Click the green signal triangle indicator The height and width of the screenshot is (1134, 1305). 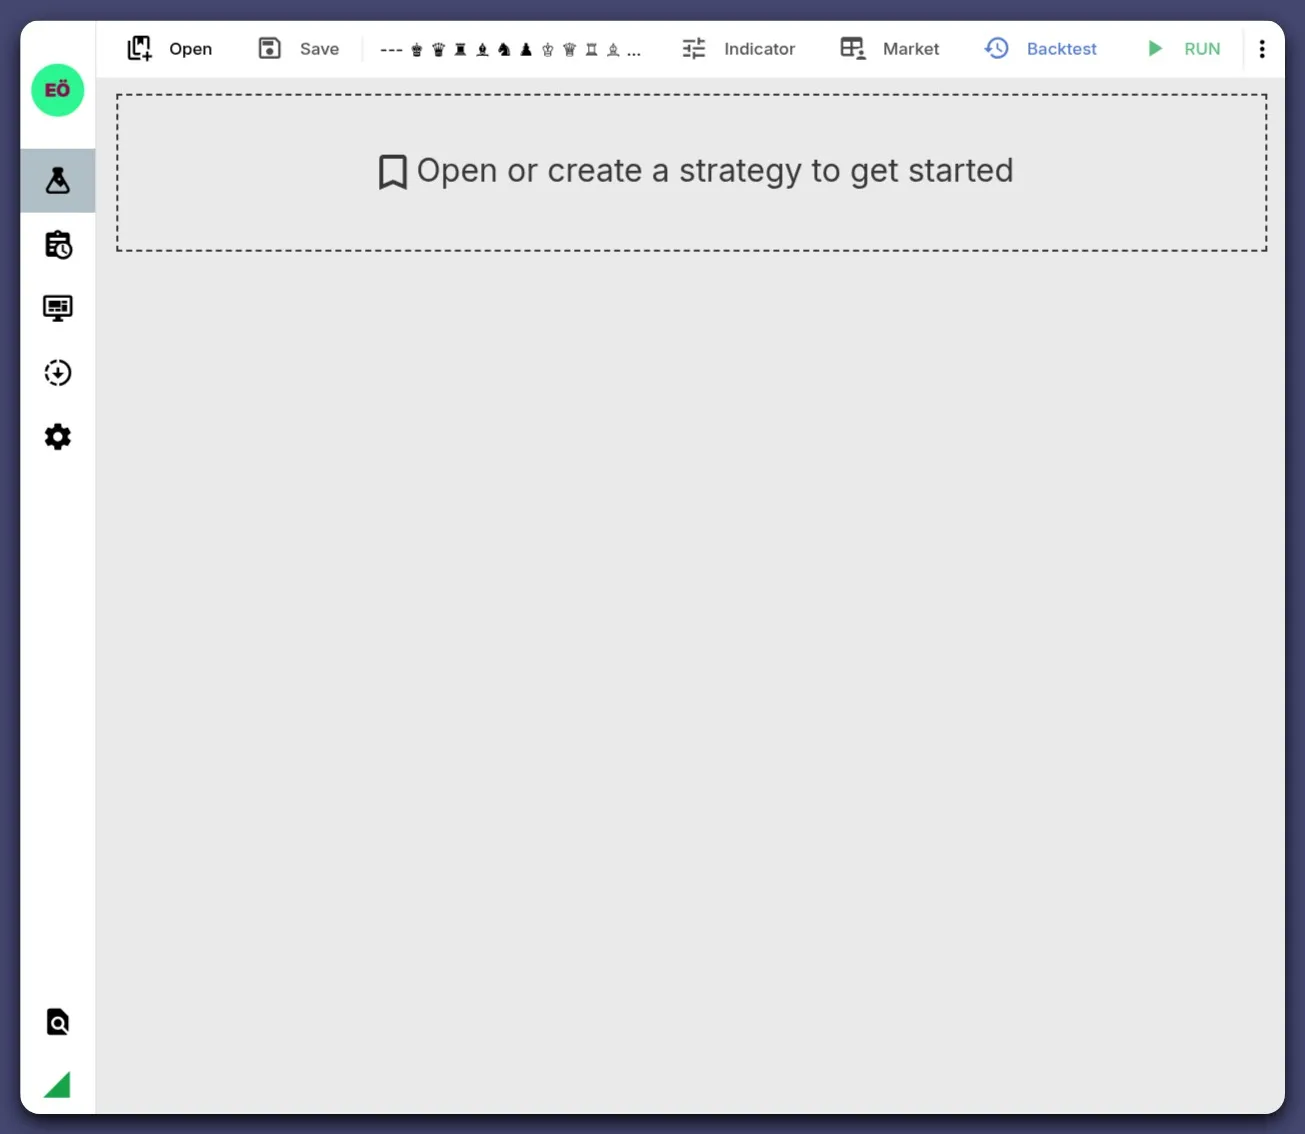tap(58, 1085)
